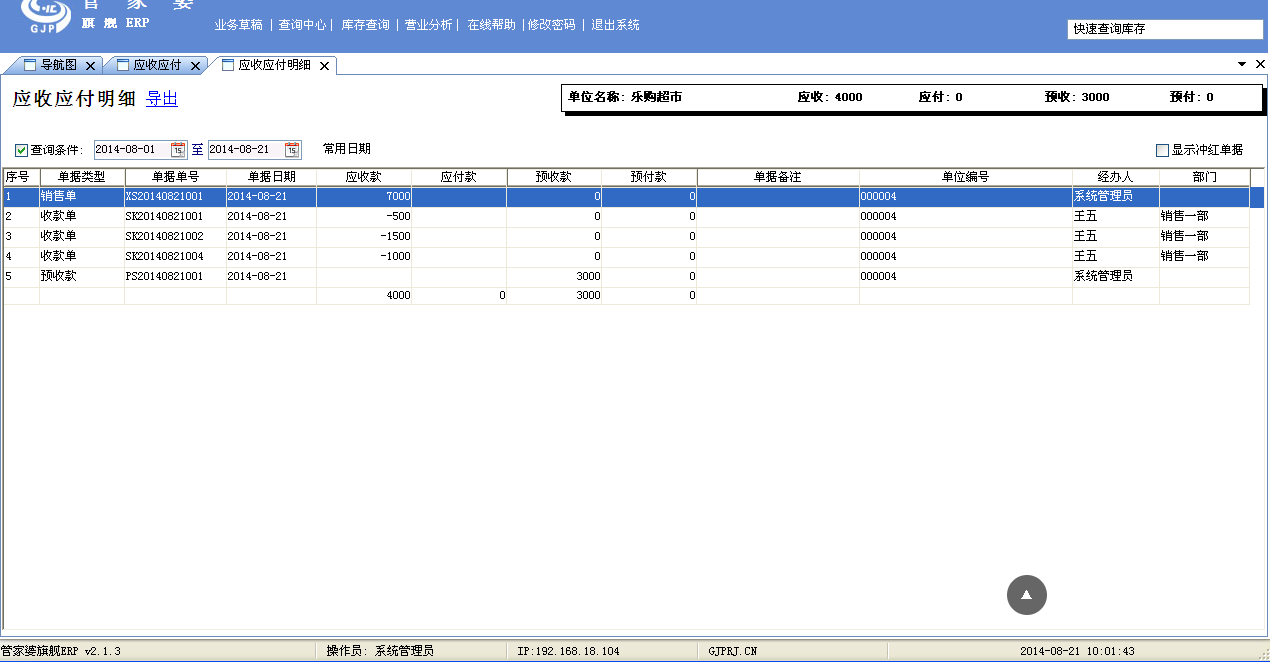Select row with SK20140821002
This screenshot has height=662, width=1270.
click(x=627, y=237)
